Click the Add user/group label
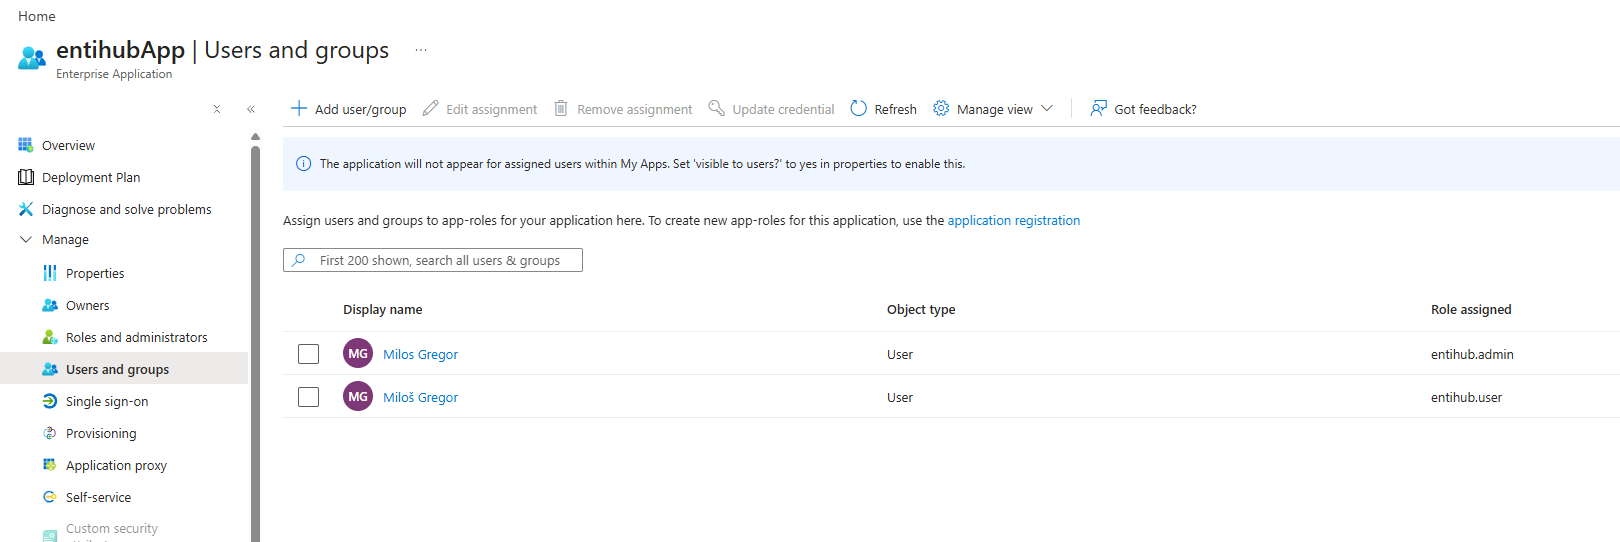Viewport: 1620px width, 542px height. (360, 109)
